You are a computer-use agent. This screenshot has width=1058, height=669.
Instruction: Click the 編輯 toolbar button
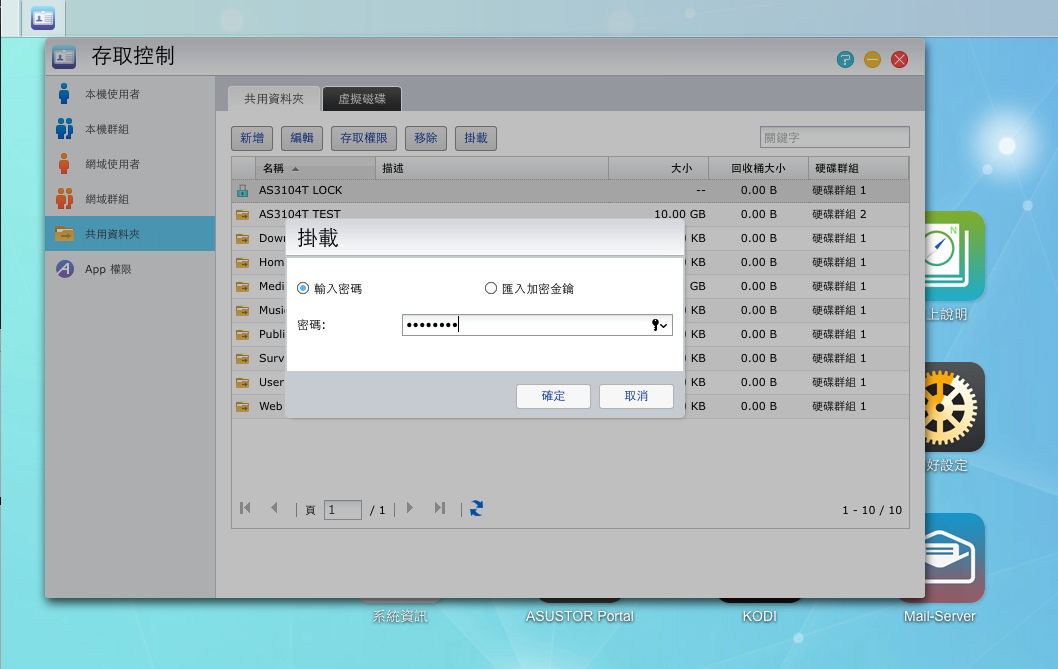pyautogui.click(x=302, y=138)
